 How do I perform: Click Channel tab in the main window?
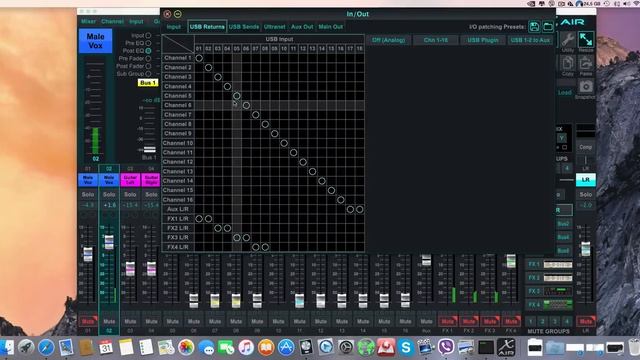point(112,21)
